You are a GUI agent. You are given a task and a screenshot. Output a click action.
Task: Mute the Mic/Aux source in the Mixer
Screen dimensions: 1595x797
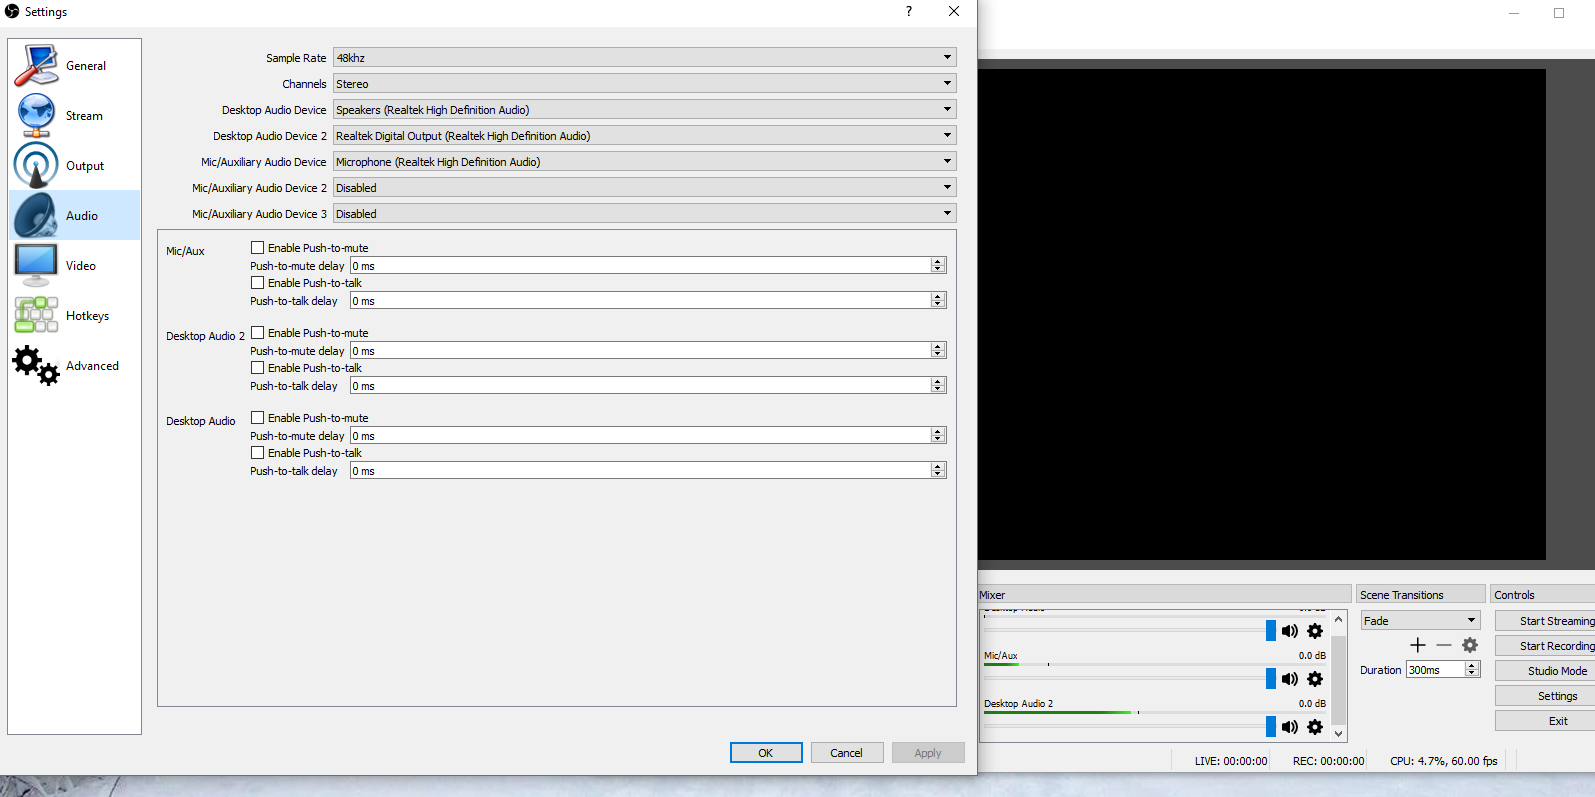(x=1290, y=679)
